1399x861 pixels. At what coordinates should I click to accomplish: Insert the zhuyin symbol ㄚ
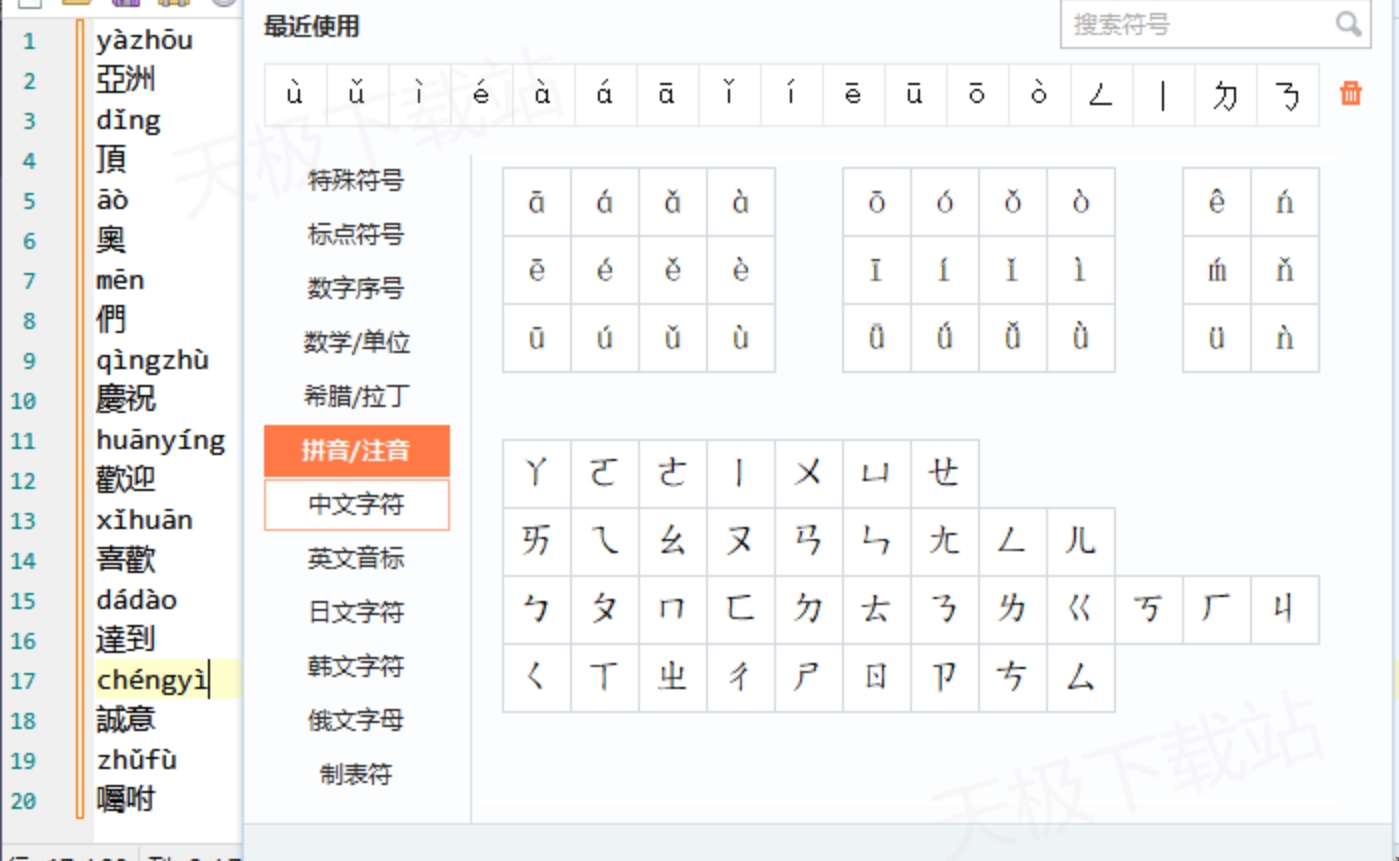(537, 474)
